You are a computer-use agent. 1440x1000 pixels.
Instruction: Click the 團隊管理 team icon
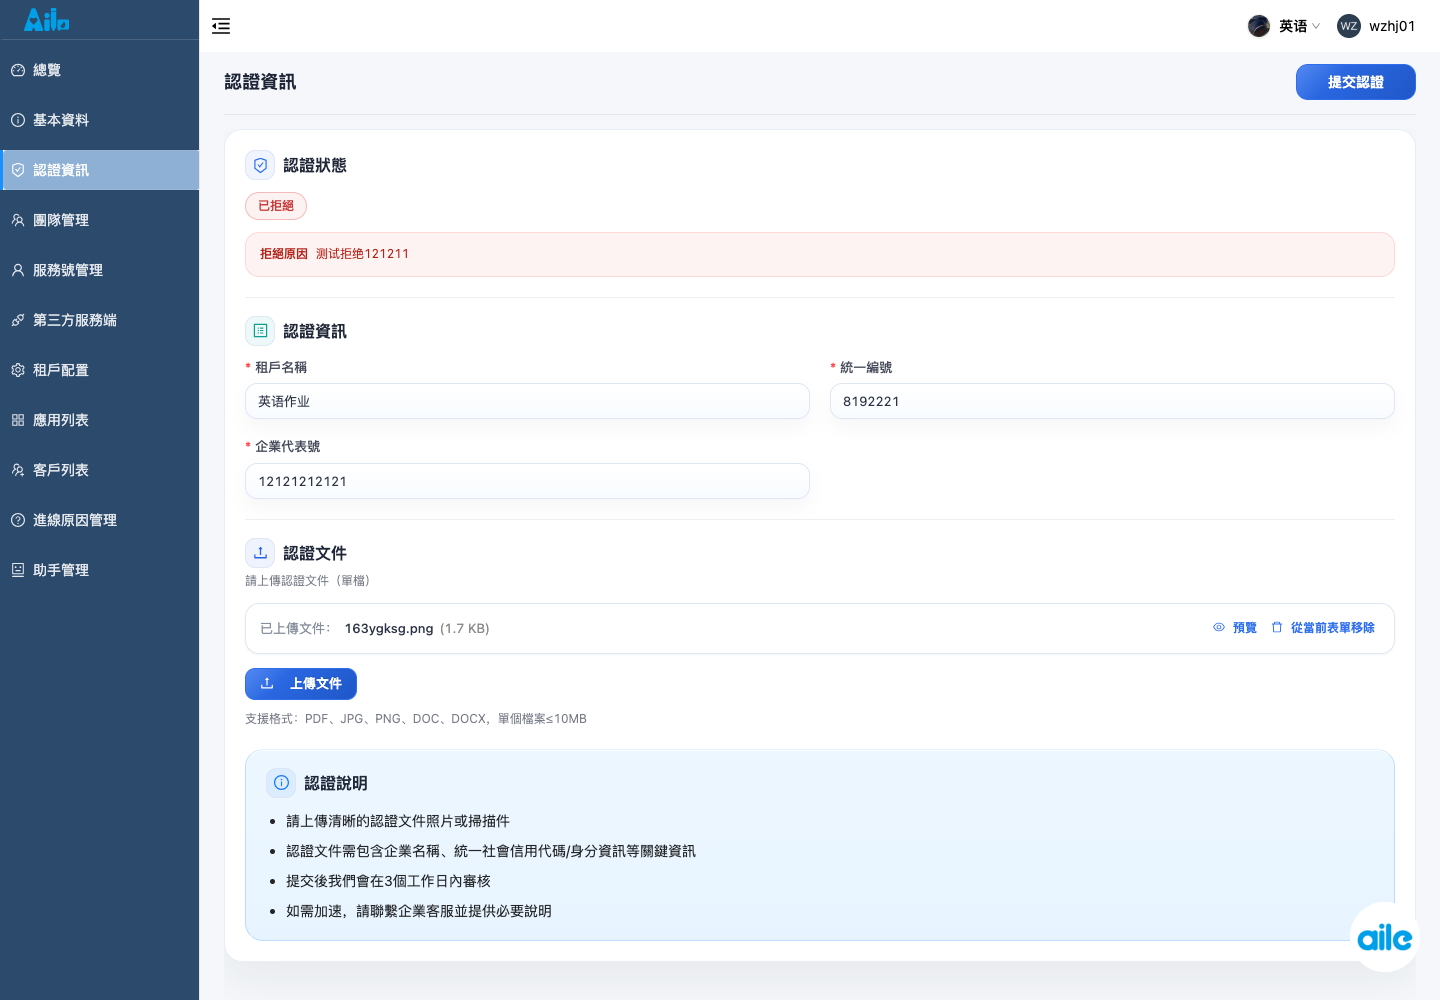click(18, 220)
